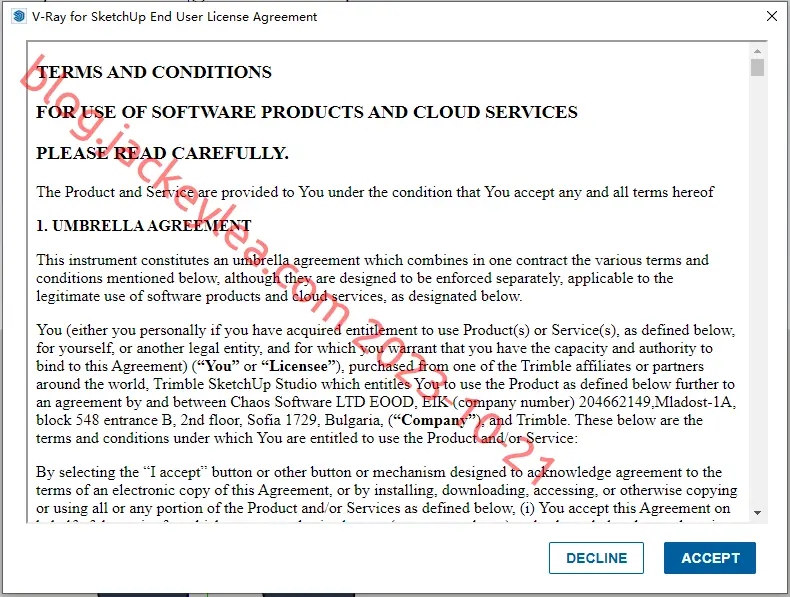Decline the license agreement
This screenshot has width=790, height=597.
[596, 558]
